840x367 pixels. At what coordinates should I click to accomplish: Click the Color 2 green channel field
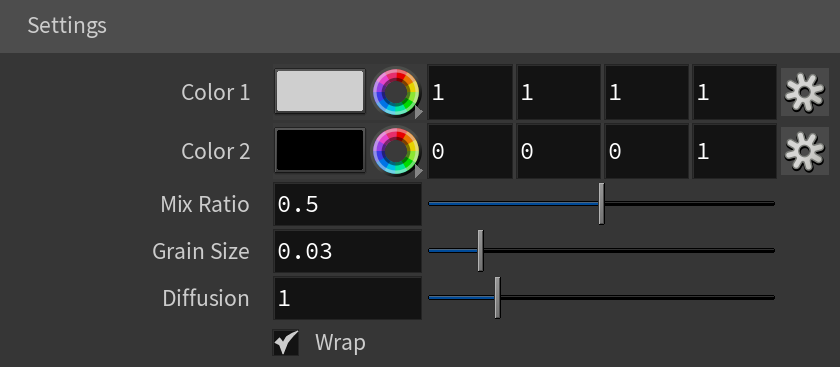(558, 152)
